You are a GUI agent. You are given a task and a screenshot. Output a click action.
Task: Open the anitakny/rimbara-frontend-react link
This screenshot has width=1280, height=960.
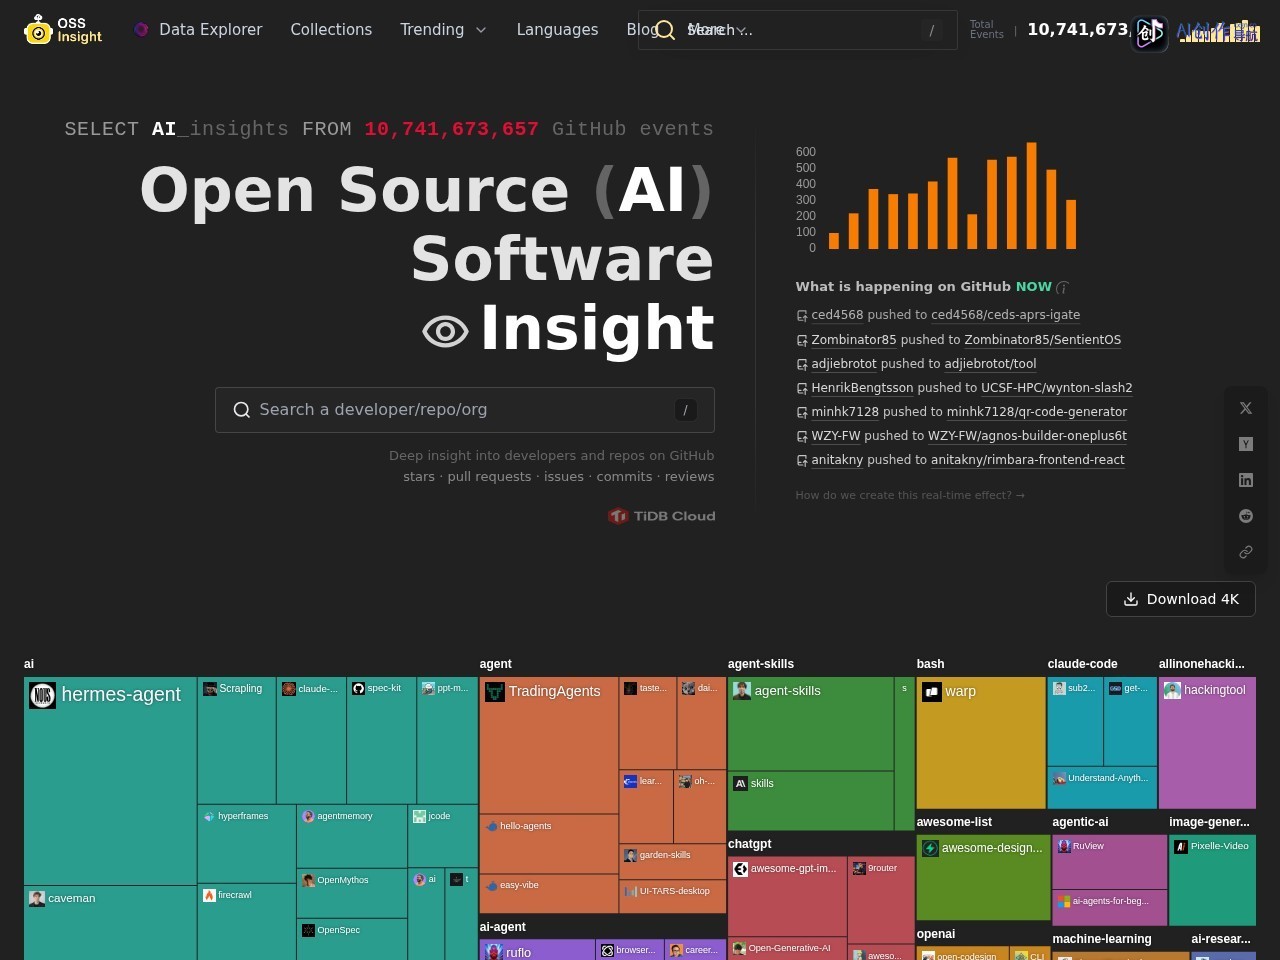click(x=1028, y=460)
